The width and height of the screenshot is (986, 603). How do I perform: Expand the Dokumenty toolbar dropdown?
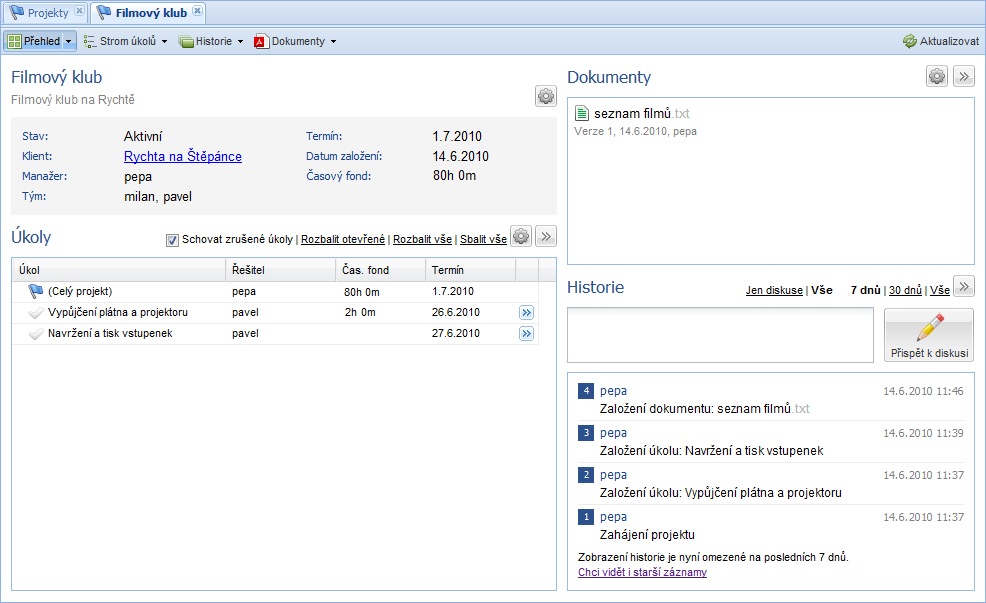333,41
